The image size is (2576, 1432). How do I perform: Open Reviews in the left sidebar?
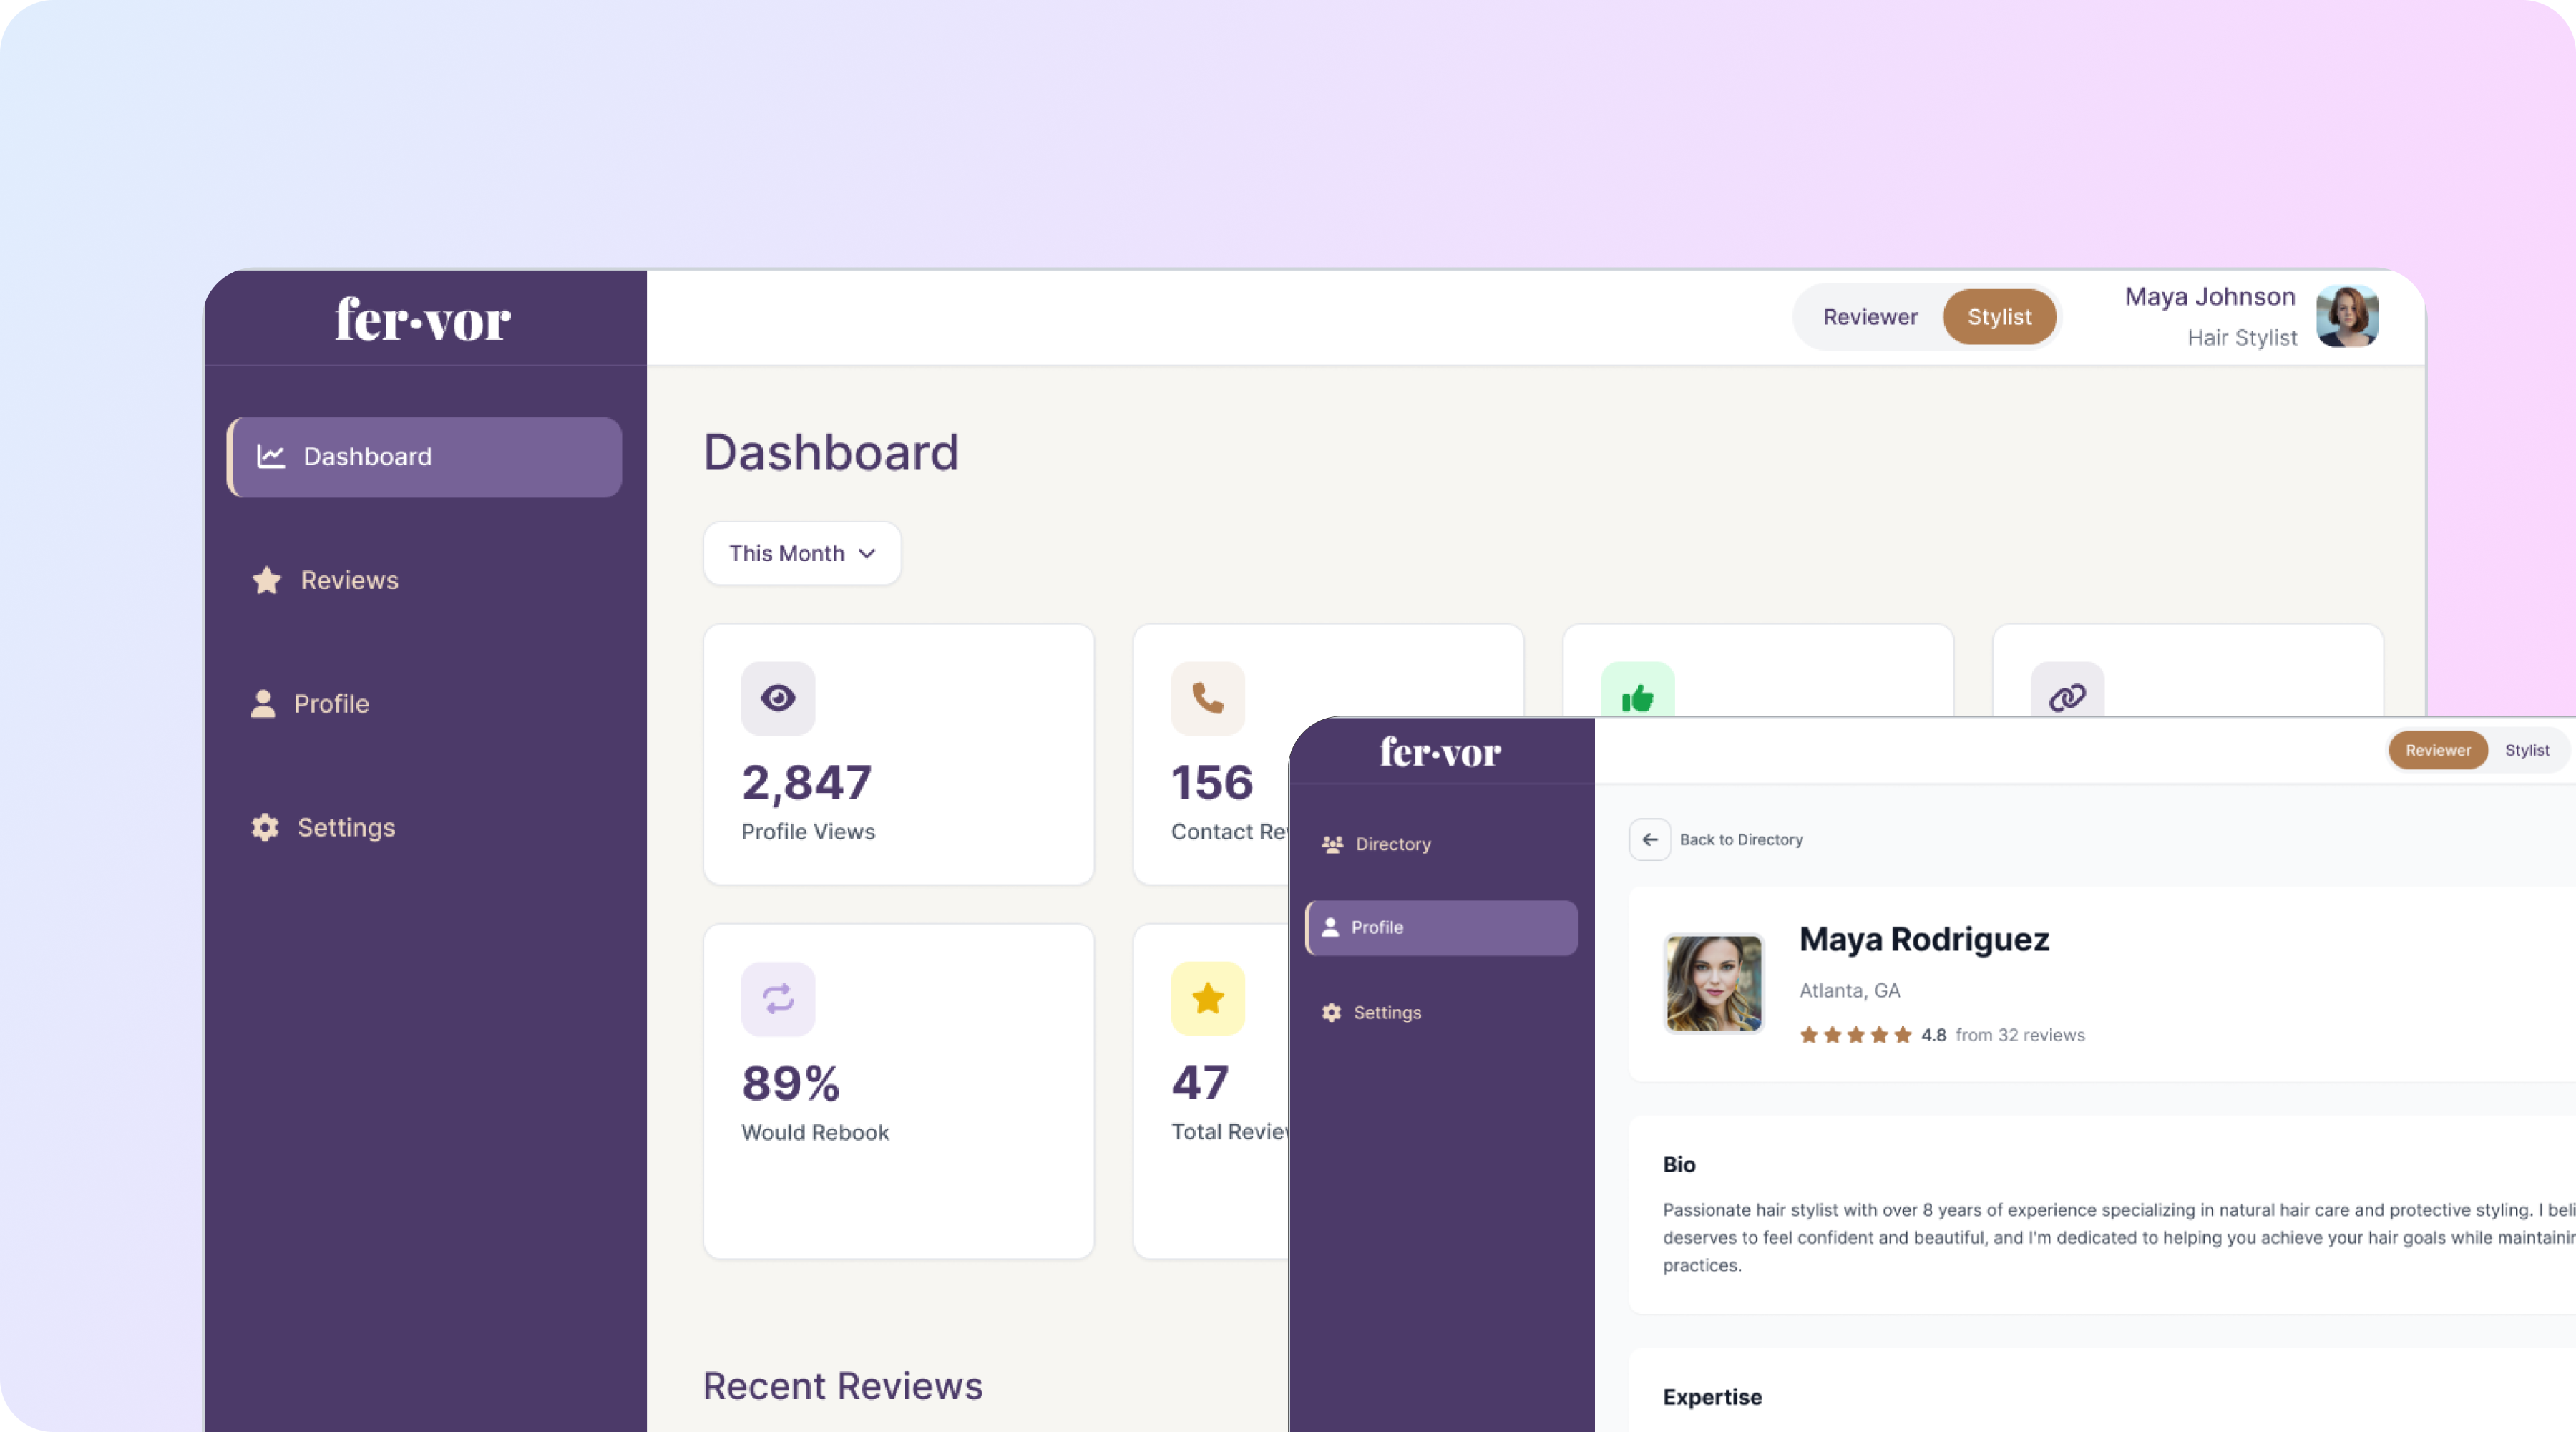(349, 580)
